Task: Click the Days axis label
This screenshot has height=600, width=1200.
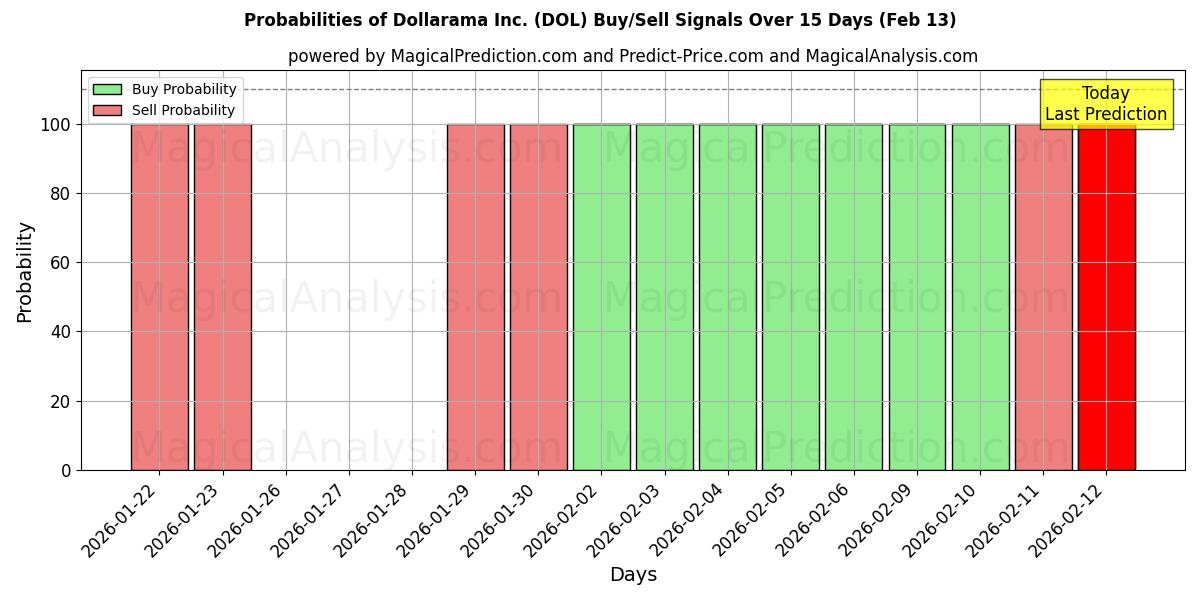Action: point(635,574)
